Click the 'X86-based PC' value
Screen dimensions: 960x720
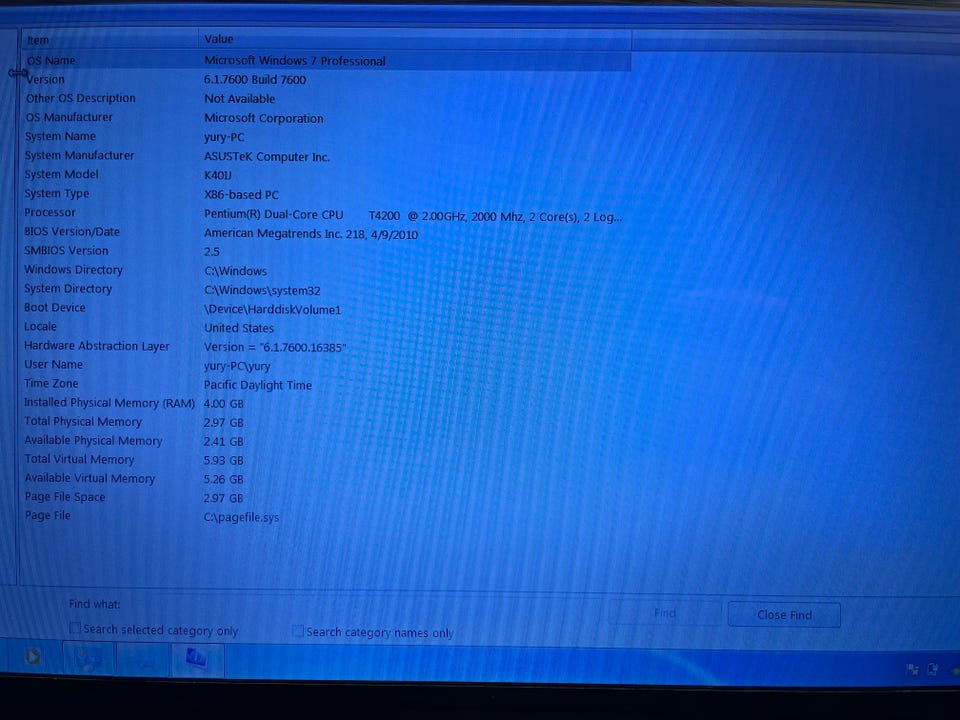[x=241, y=195]
